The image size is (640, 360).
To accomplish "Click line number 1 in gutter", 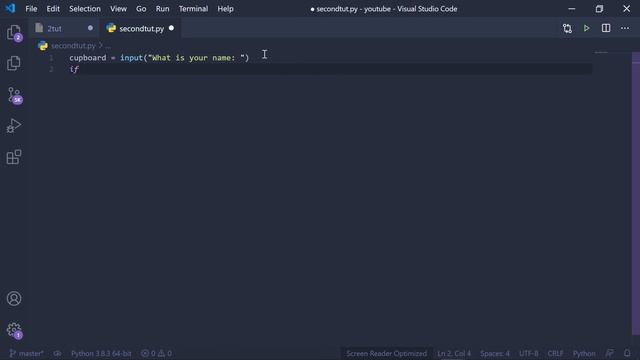I will (51, 58).
